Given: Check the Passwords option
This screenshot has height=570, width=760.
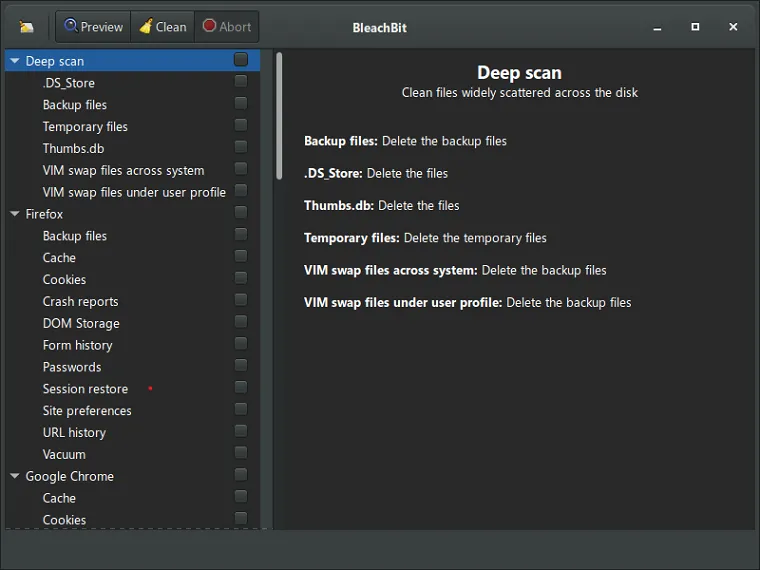Looking at the screenshot, I should (x=241, y=365).
